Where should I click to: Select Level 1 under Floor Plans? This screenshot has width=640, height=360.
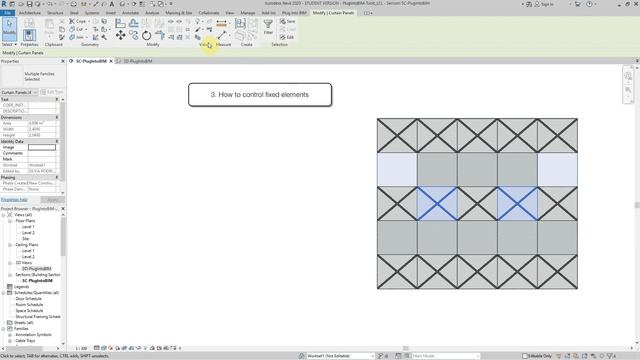[x=28, y=227]
